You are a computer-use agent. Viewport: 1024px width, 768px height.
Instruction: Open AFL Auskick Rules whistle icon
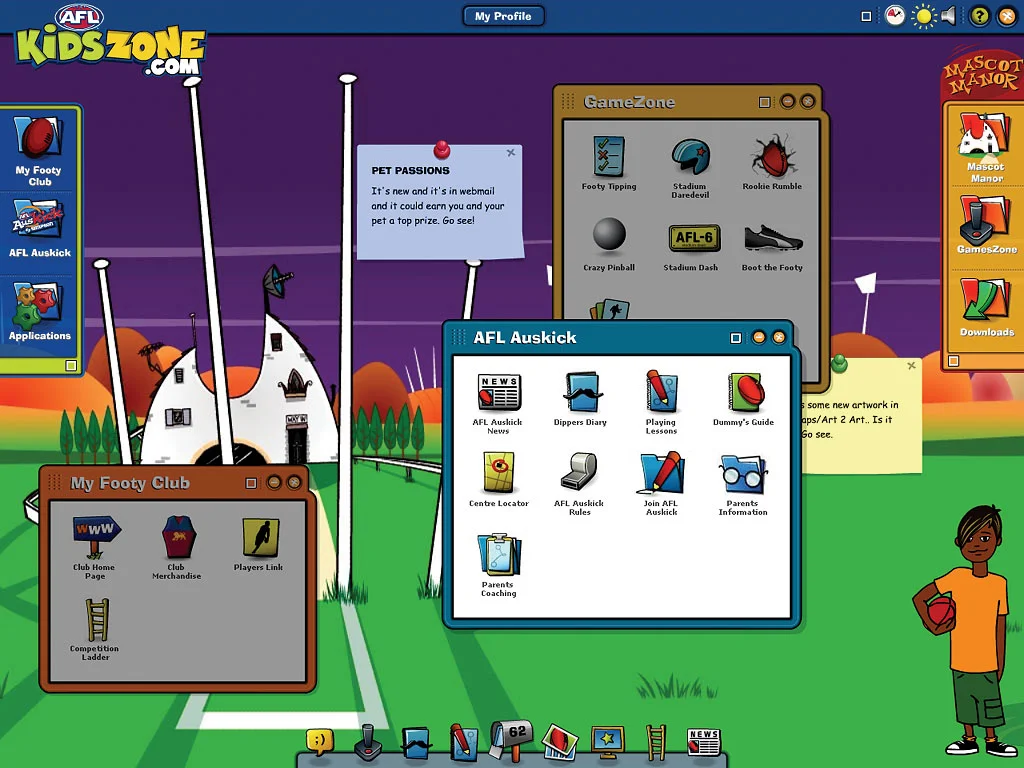(x=579, y=484)
